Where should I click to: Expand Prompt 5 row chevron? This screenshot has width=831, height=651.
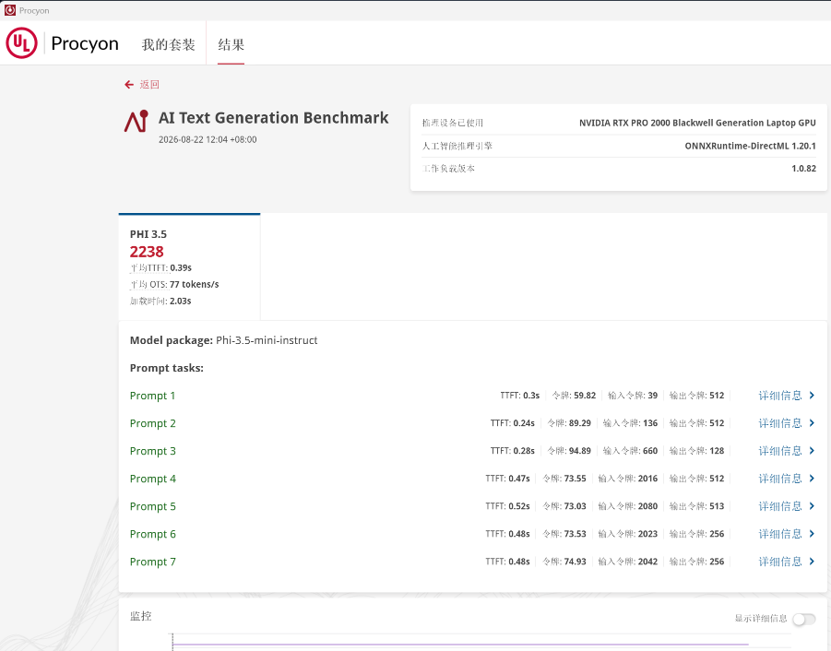point(811,506)
